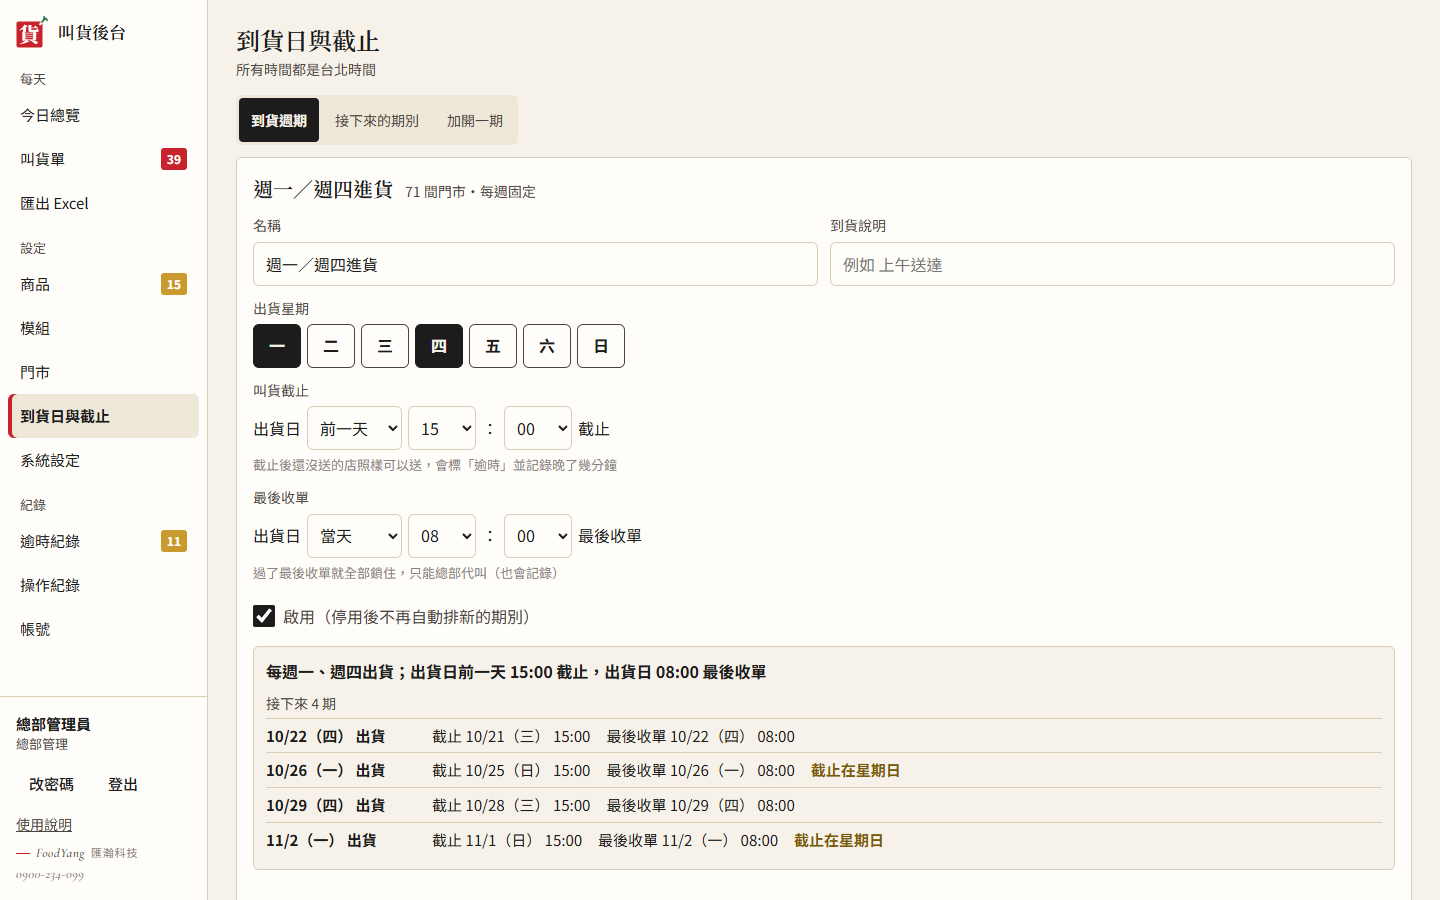Screen dimensions: 1440x900
Task: Open the 使用說明 link
Action: point(44,825)
